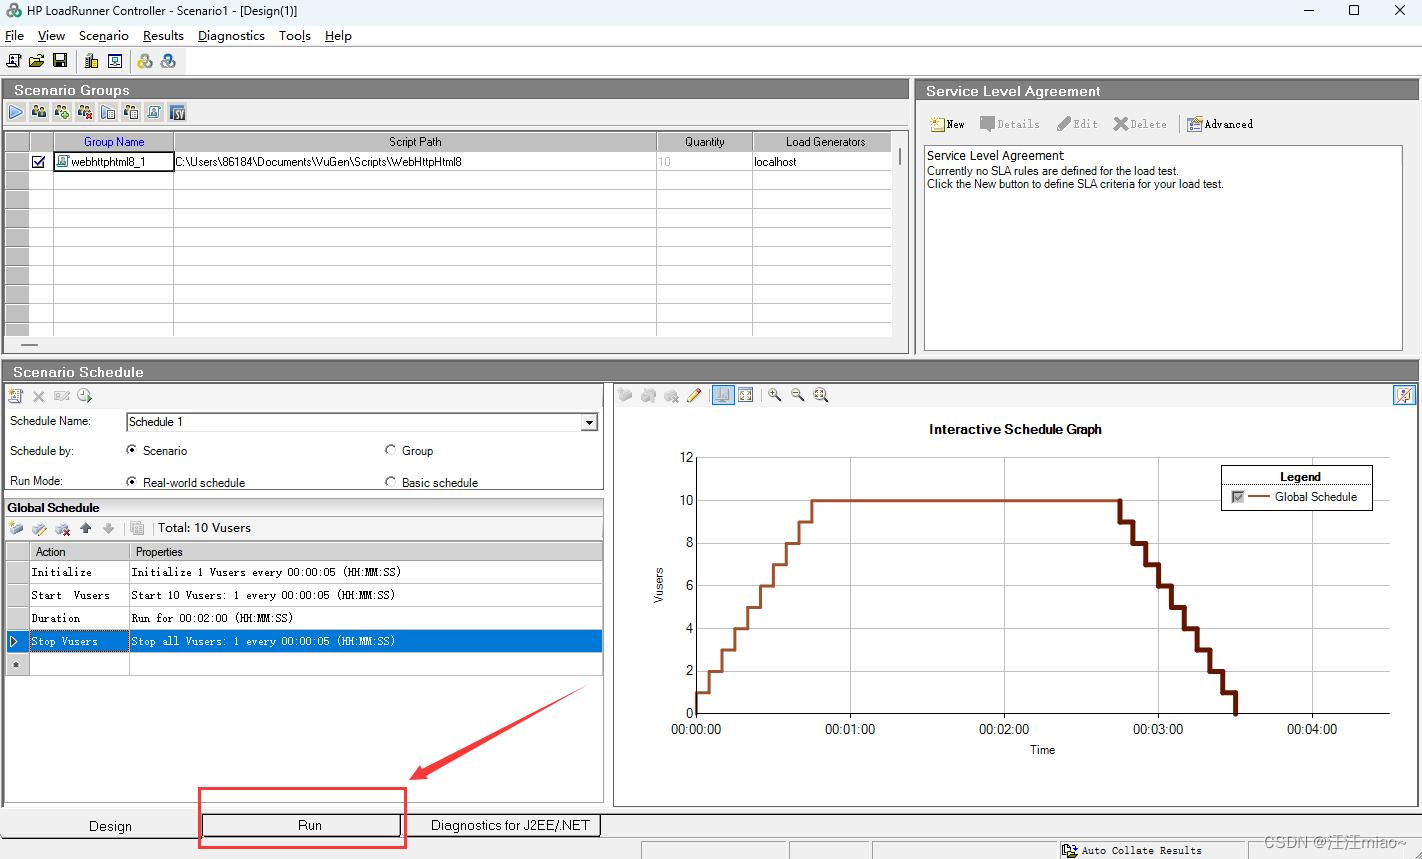Rename the schedule with the edit icon
The height and width of the screenshot is (859, 1422).
click(x=62, y=396)
